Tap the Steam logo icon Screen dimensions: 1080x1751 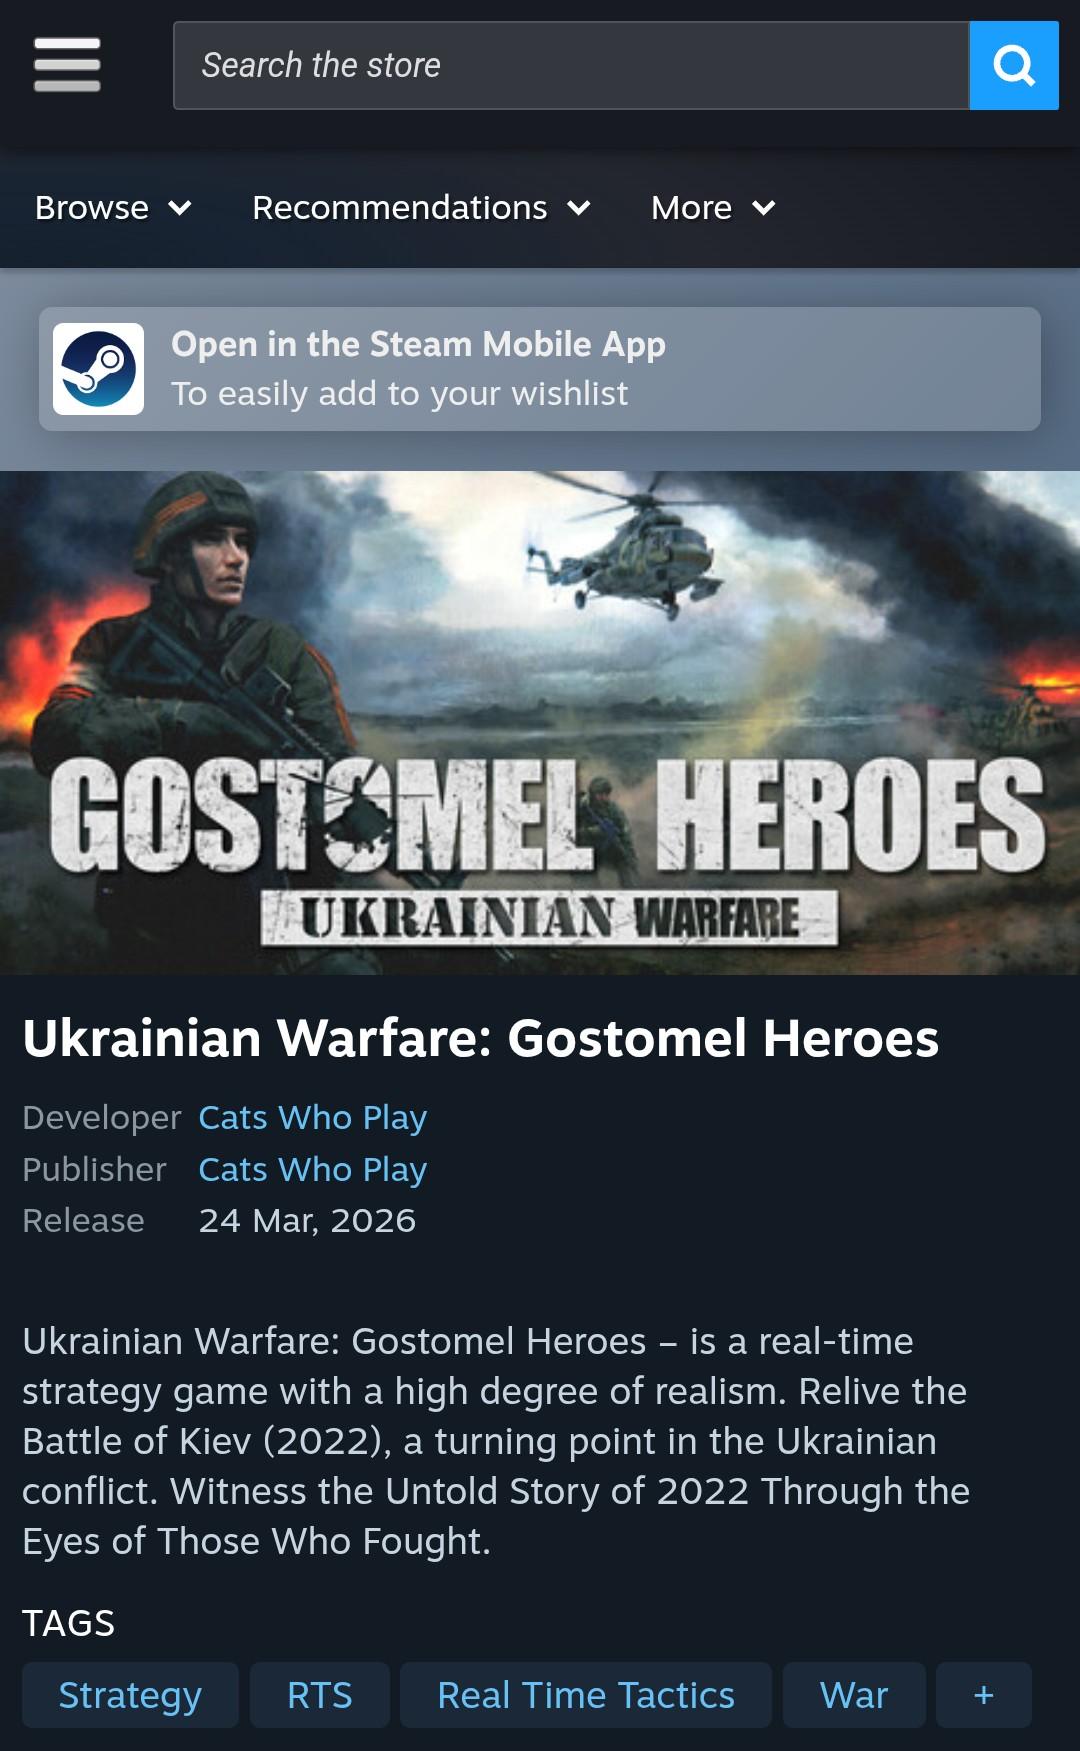pos(98,369)
